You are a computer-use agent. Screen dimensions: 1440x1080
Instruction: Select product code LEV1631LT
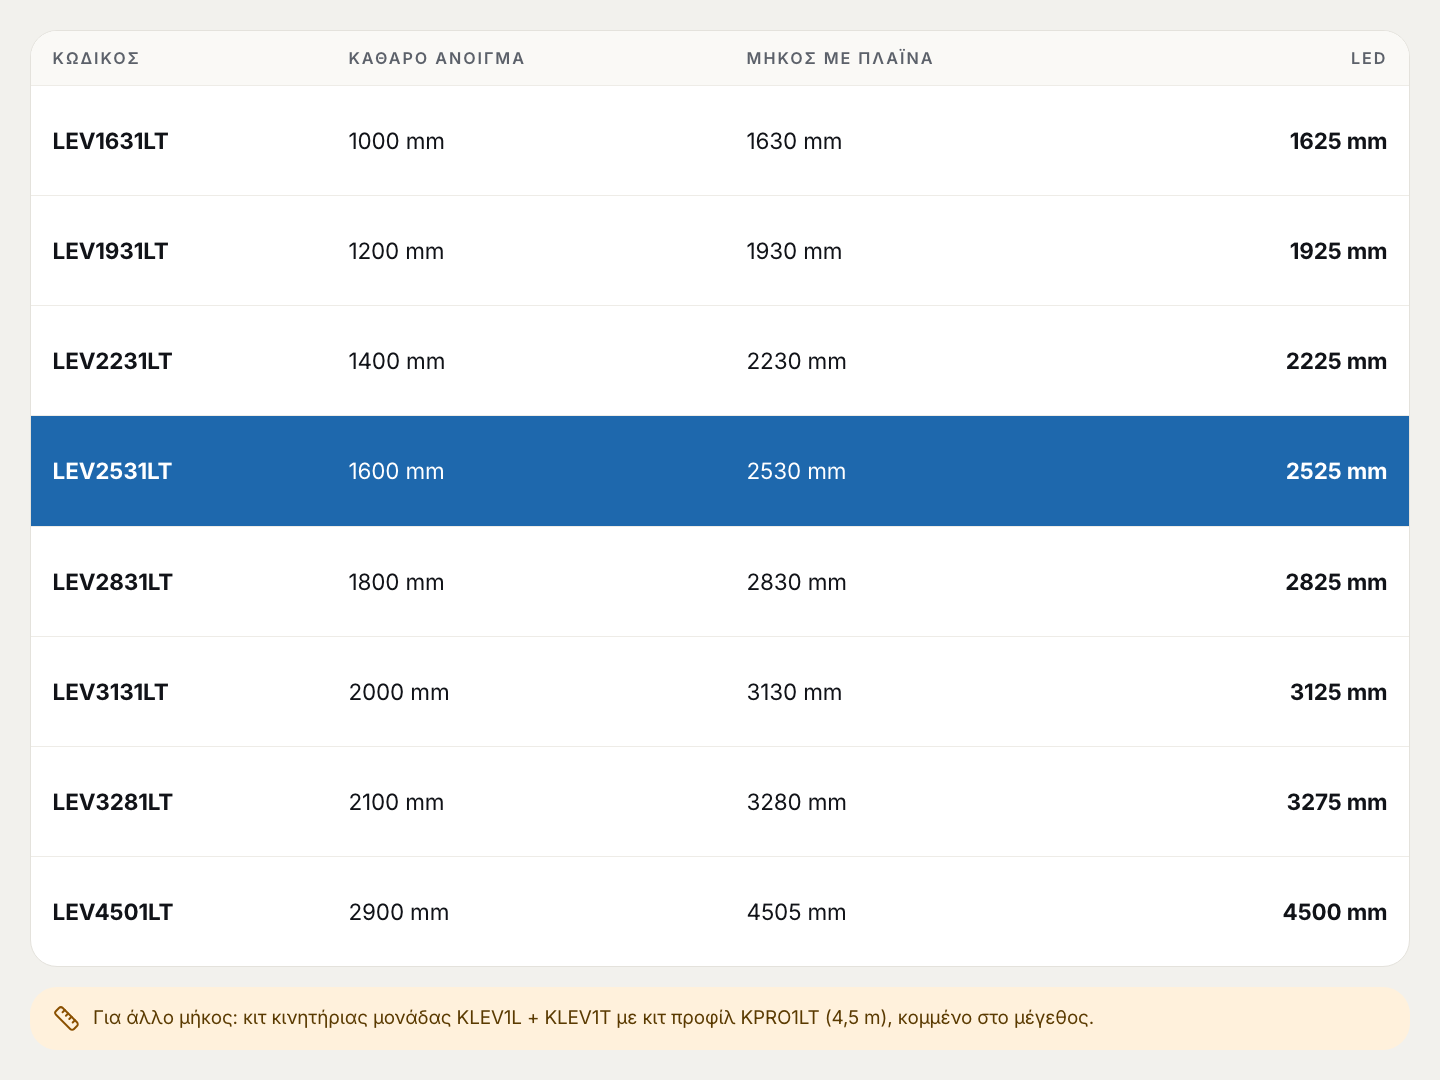(x=110, y=141)
